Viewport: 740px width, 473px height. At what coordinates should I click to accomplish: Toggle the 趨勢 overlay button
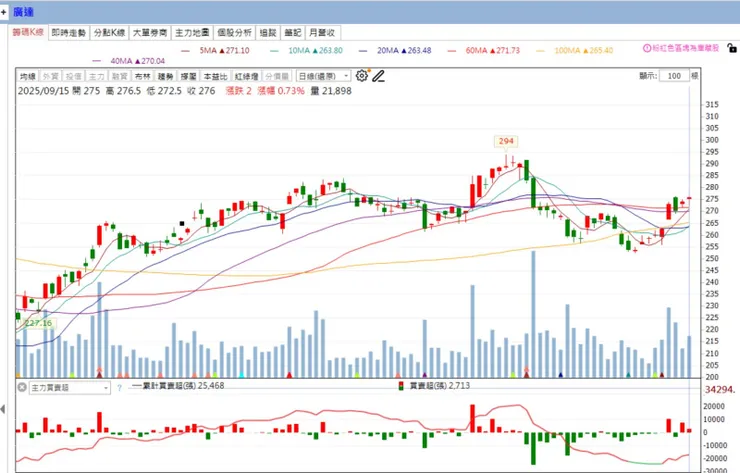(166, 76)
